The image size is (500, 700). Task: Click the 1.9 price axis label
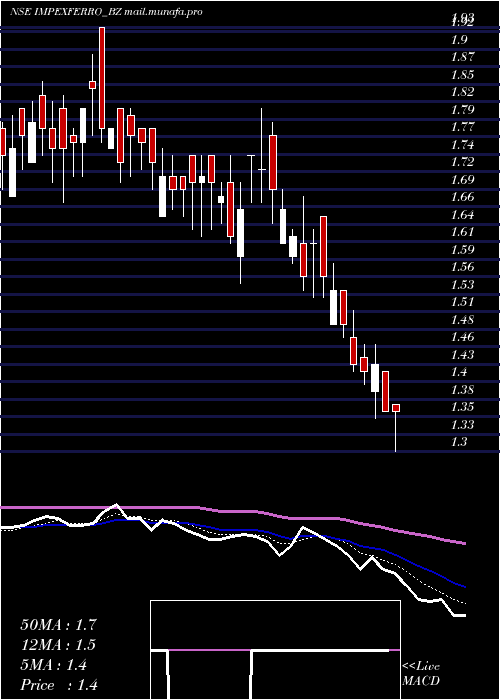459,40
